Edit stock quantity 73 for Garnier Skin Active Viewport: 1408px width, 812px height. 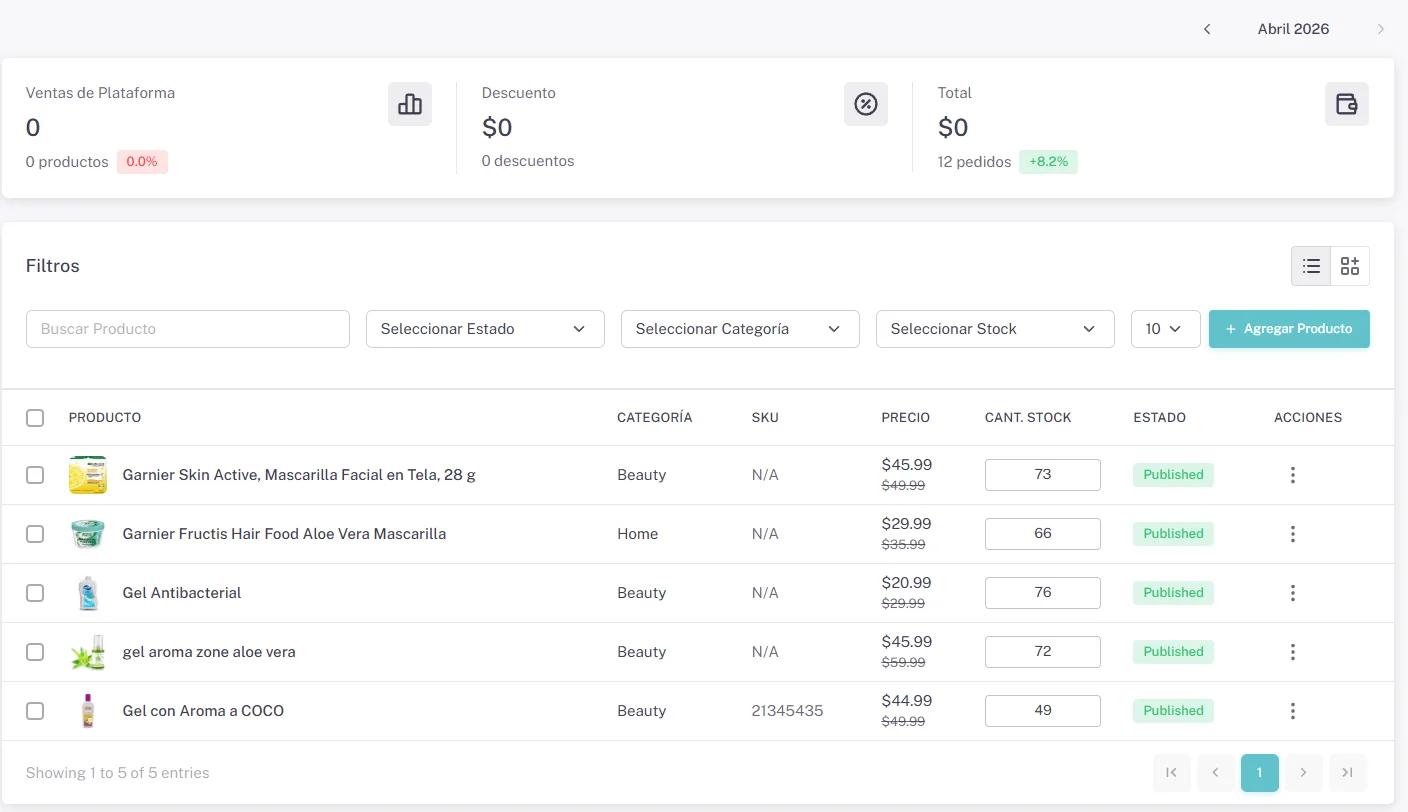[1043, 475]
